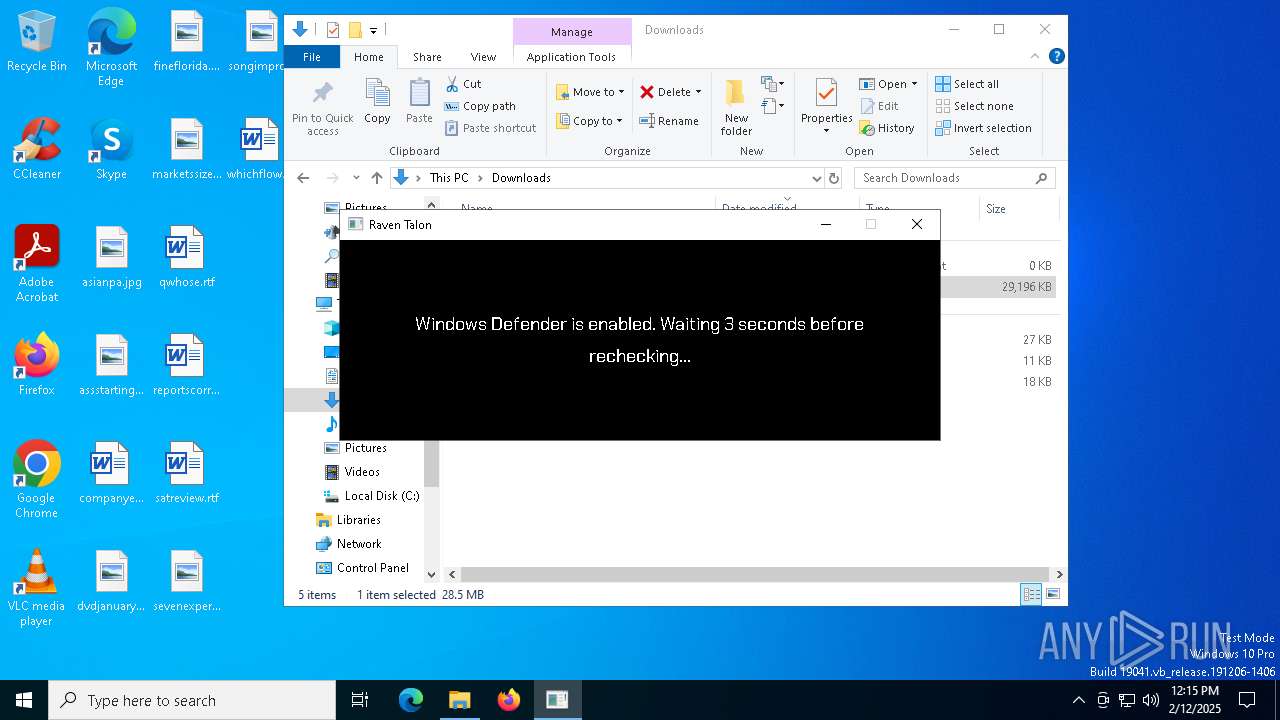Click Raven Talon taskbar button

tap(557, 700)
